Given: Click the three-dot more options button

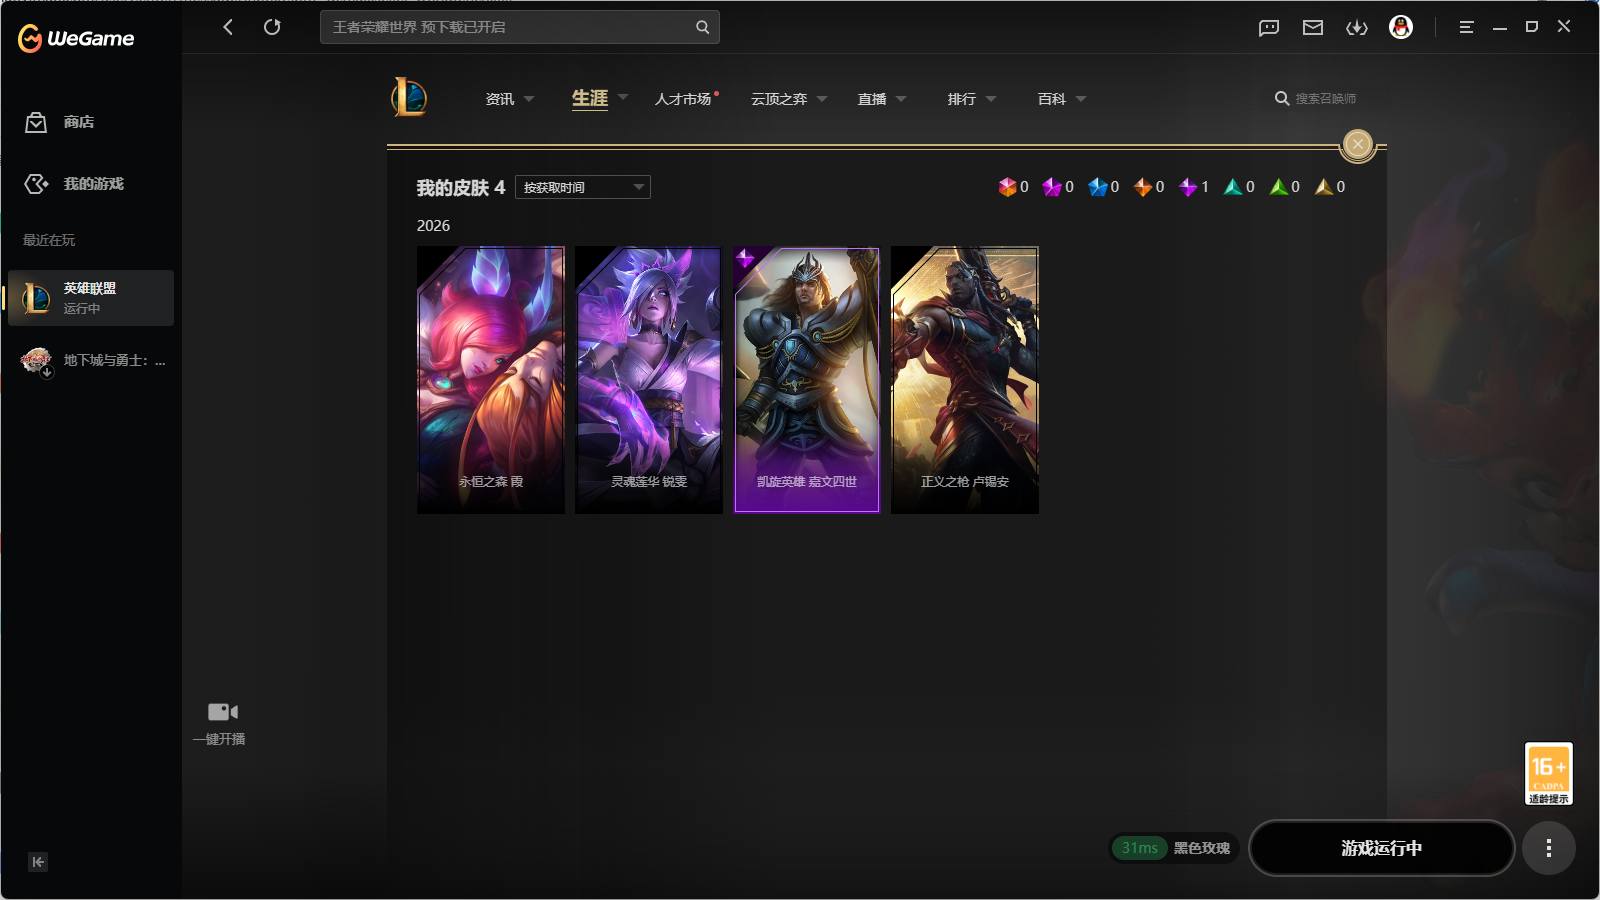Looking at the screenshot, I should point(1548,848).
